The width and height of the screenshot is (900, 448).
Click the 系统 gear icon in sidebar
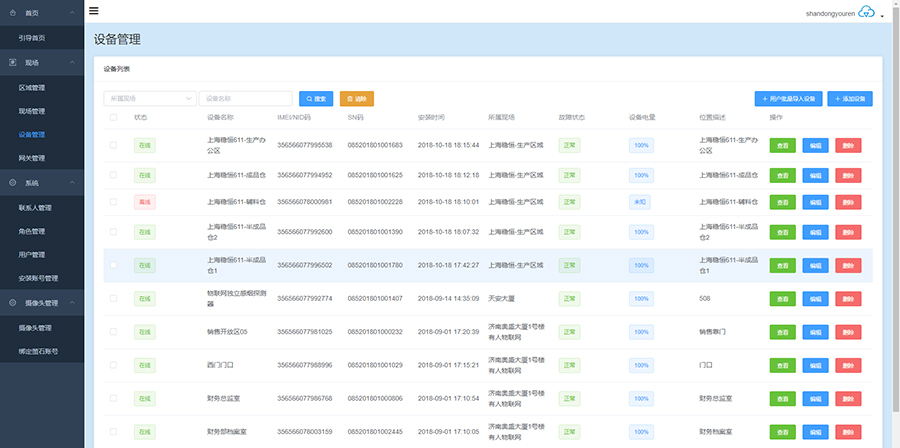(x=12, y=183)
